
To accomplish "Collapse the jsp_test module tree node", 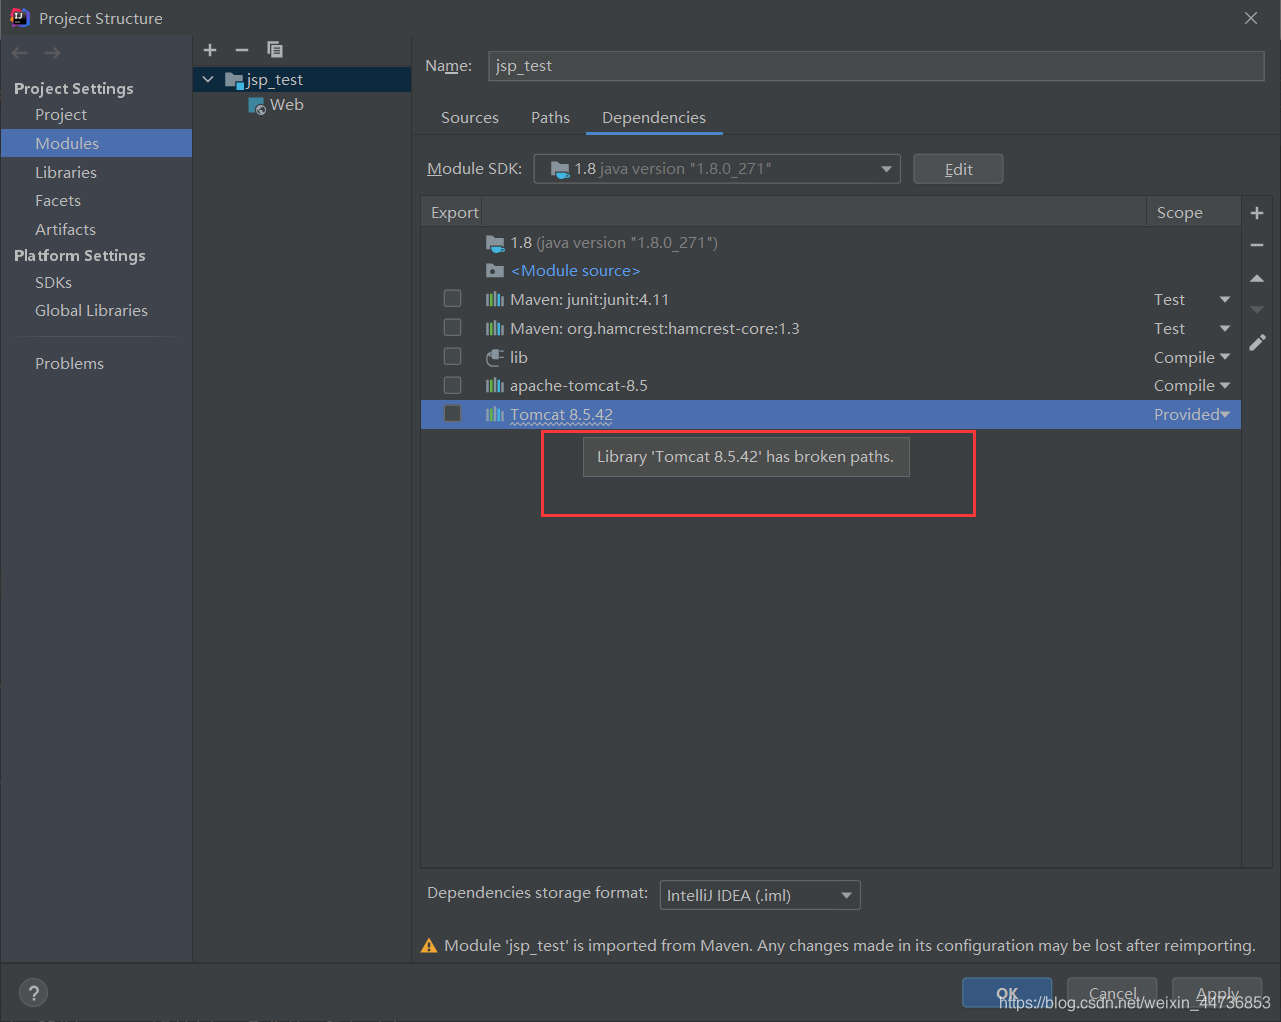I will (208, 79).
